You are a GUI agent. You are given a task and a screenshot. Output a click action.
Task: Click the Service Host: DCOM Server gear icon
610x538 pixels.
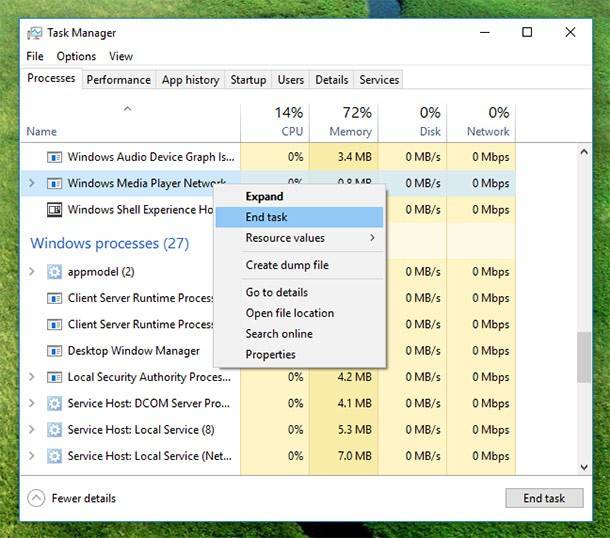tap(54, 403)
